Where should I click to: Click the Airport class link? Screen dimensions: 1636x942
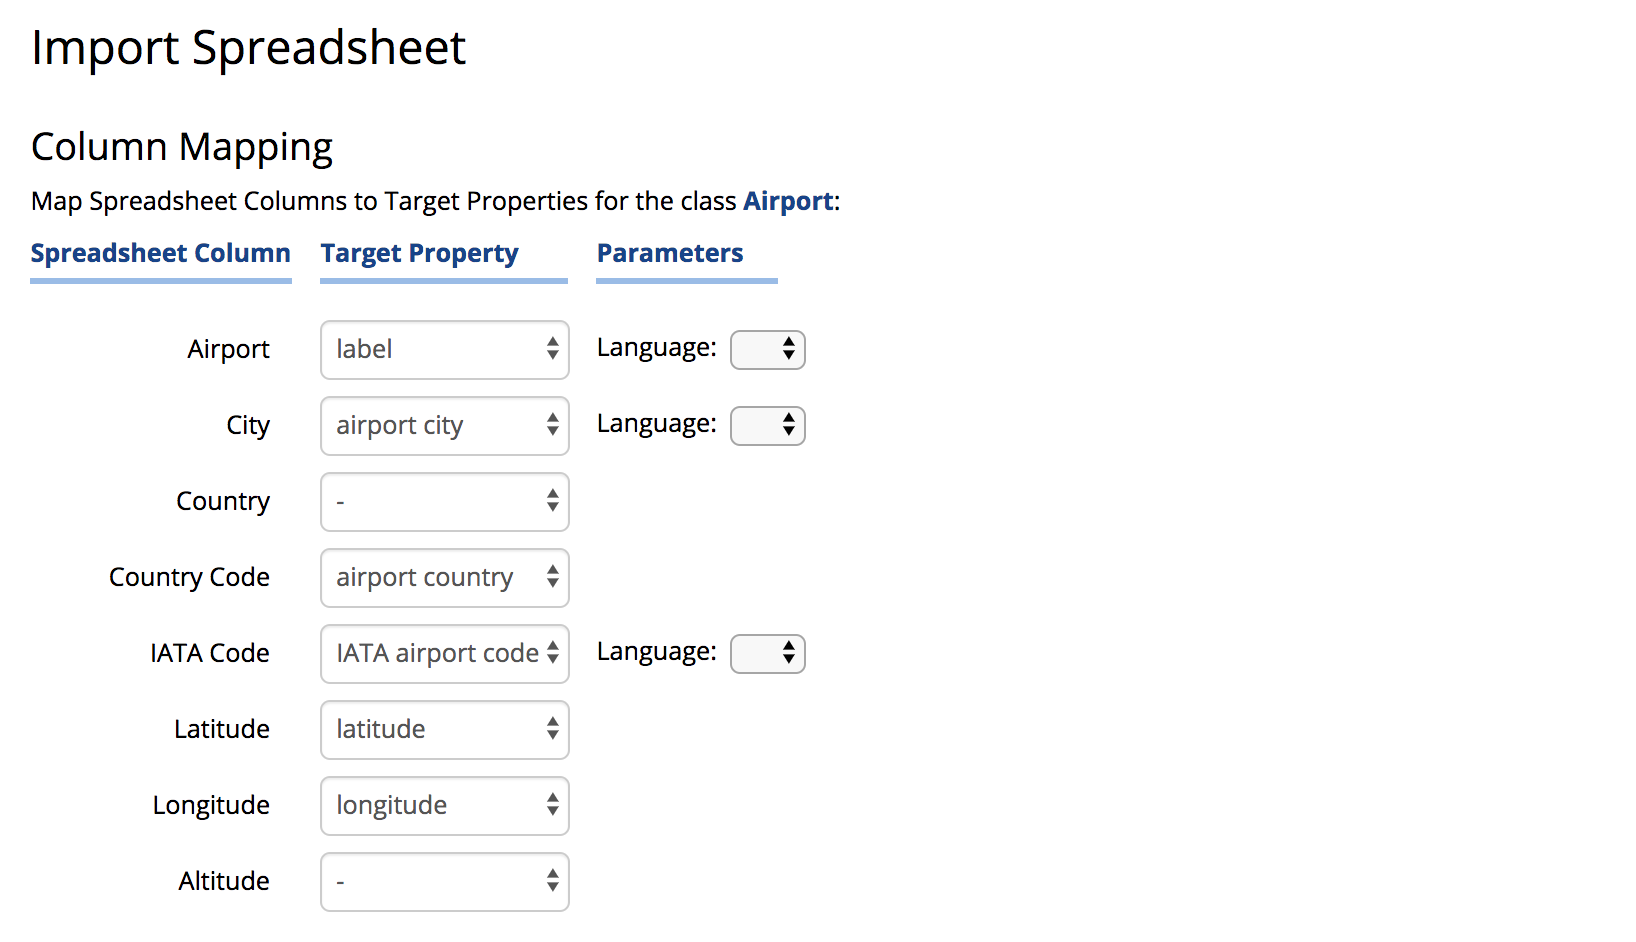coord(788,201)
